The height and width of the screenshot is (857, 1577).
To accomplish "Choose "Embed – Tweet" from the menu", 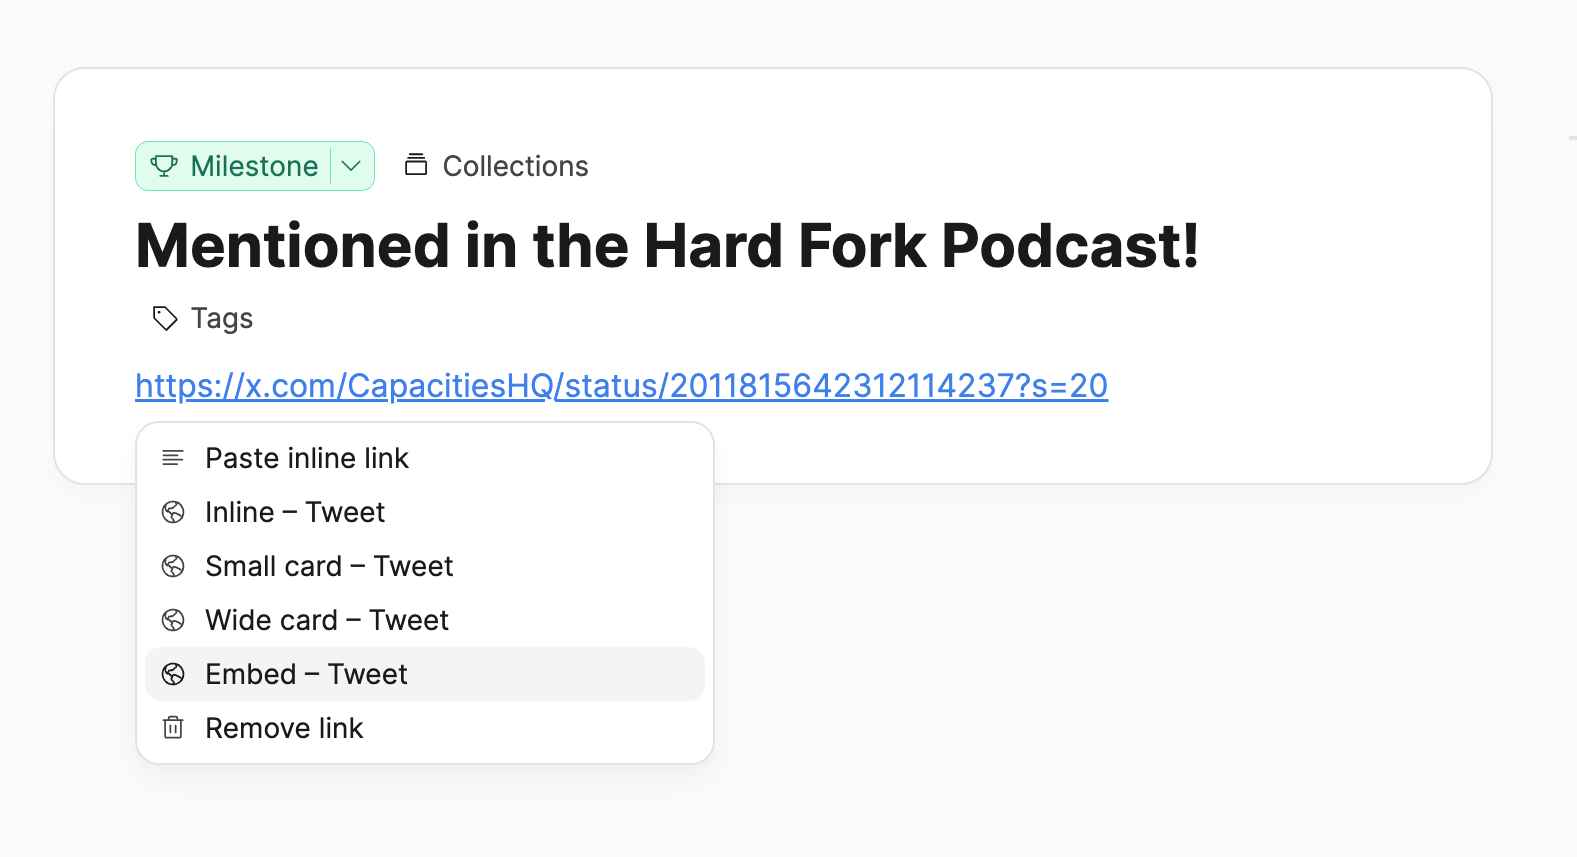I will click(x=306, y=674).
